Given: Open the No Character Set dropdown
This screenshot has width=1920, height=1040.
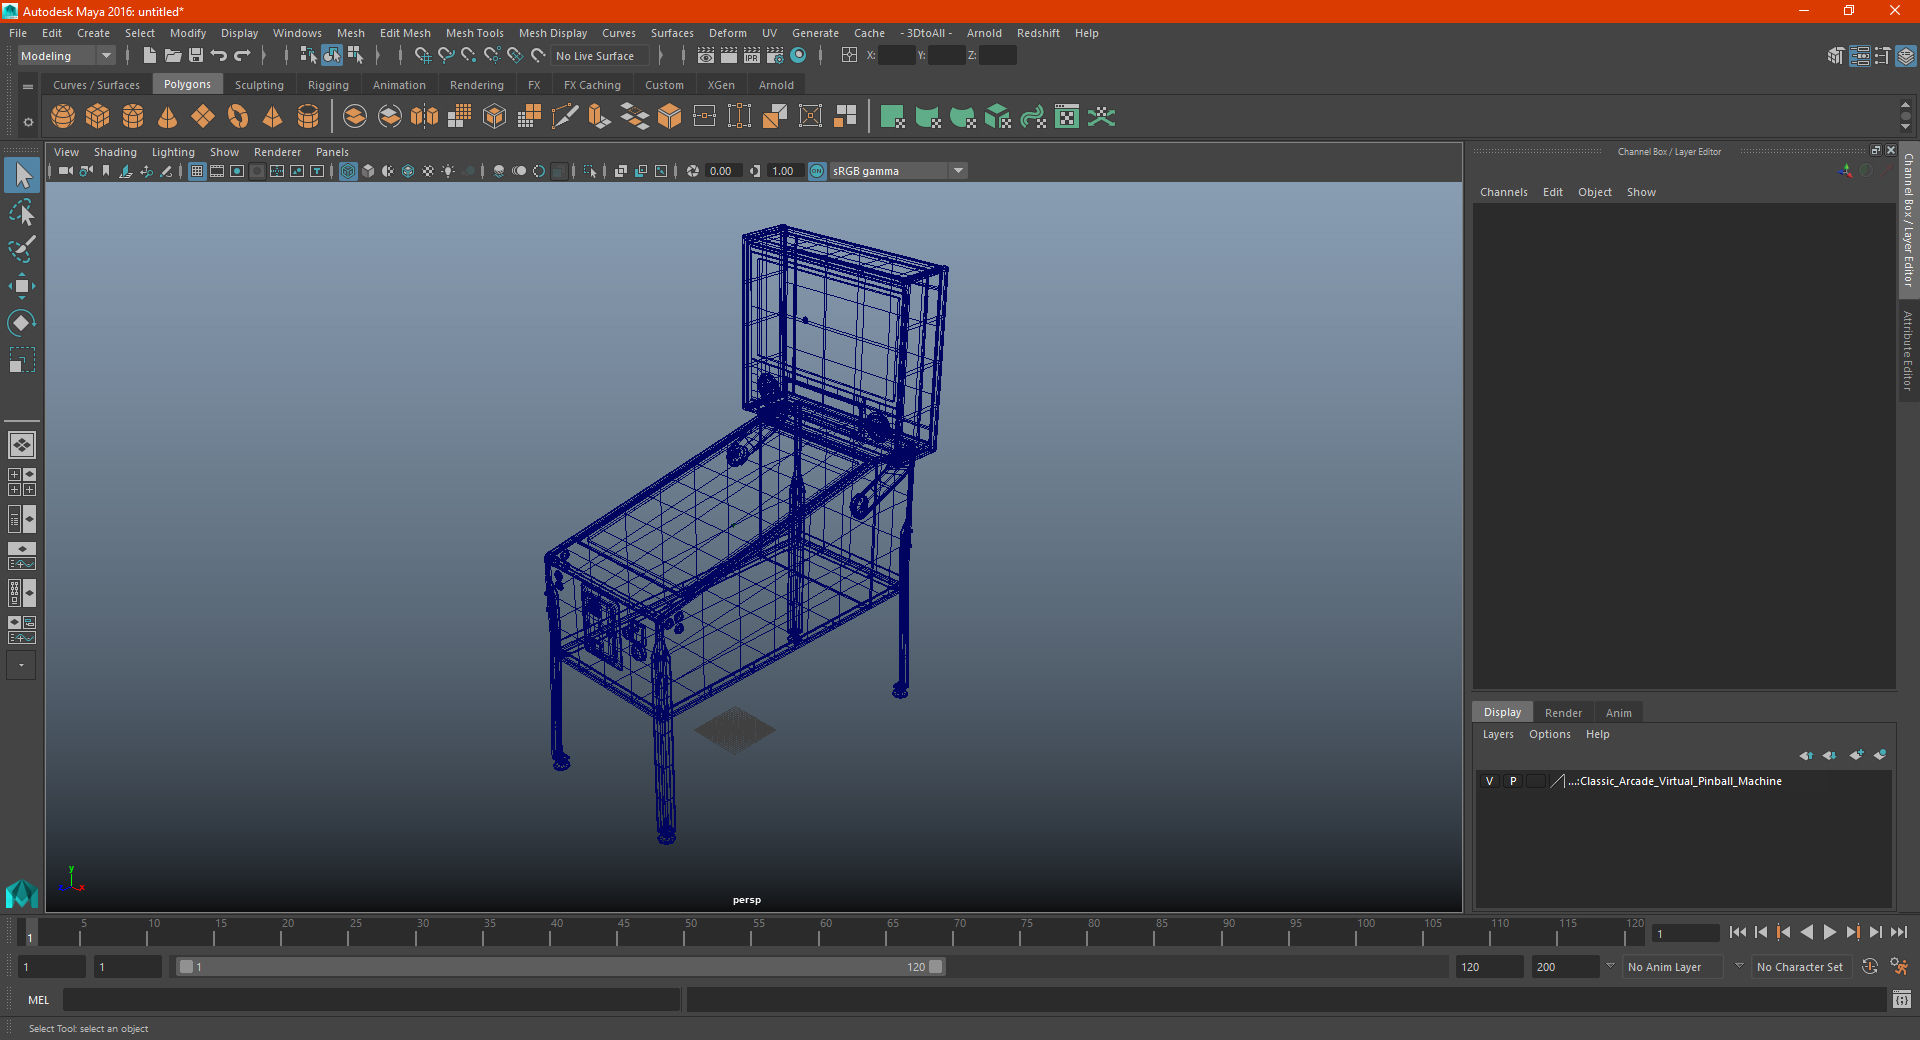Looking at the screenshot, I should (x=1803, y=967).
